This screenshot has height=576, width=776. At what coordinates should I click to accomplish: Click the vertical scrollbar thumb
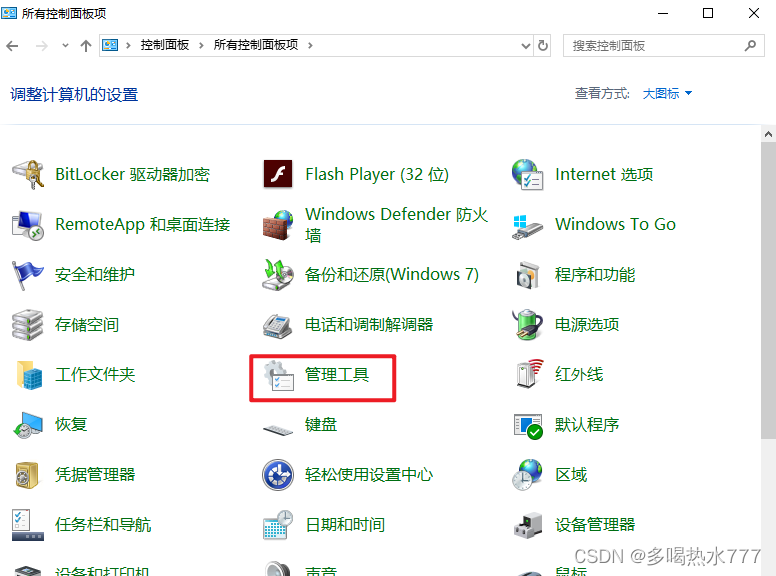pyautogui.click(x=768, y=290)
